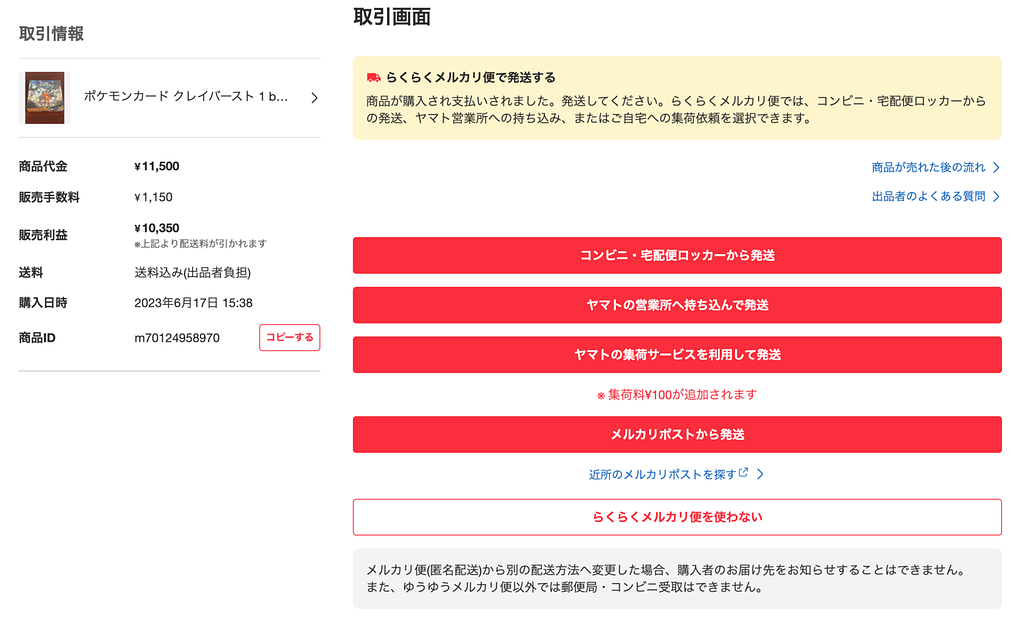Click the 取引情報 section heading
The height and width of the screenshot is (624, 1024).
pyautogui.click(x=48, y=33)
